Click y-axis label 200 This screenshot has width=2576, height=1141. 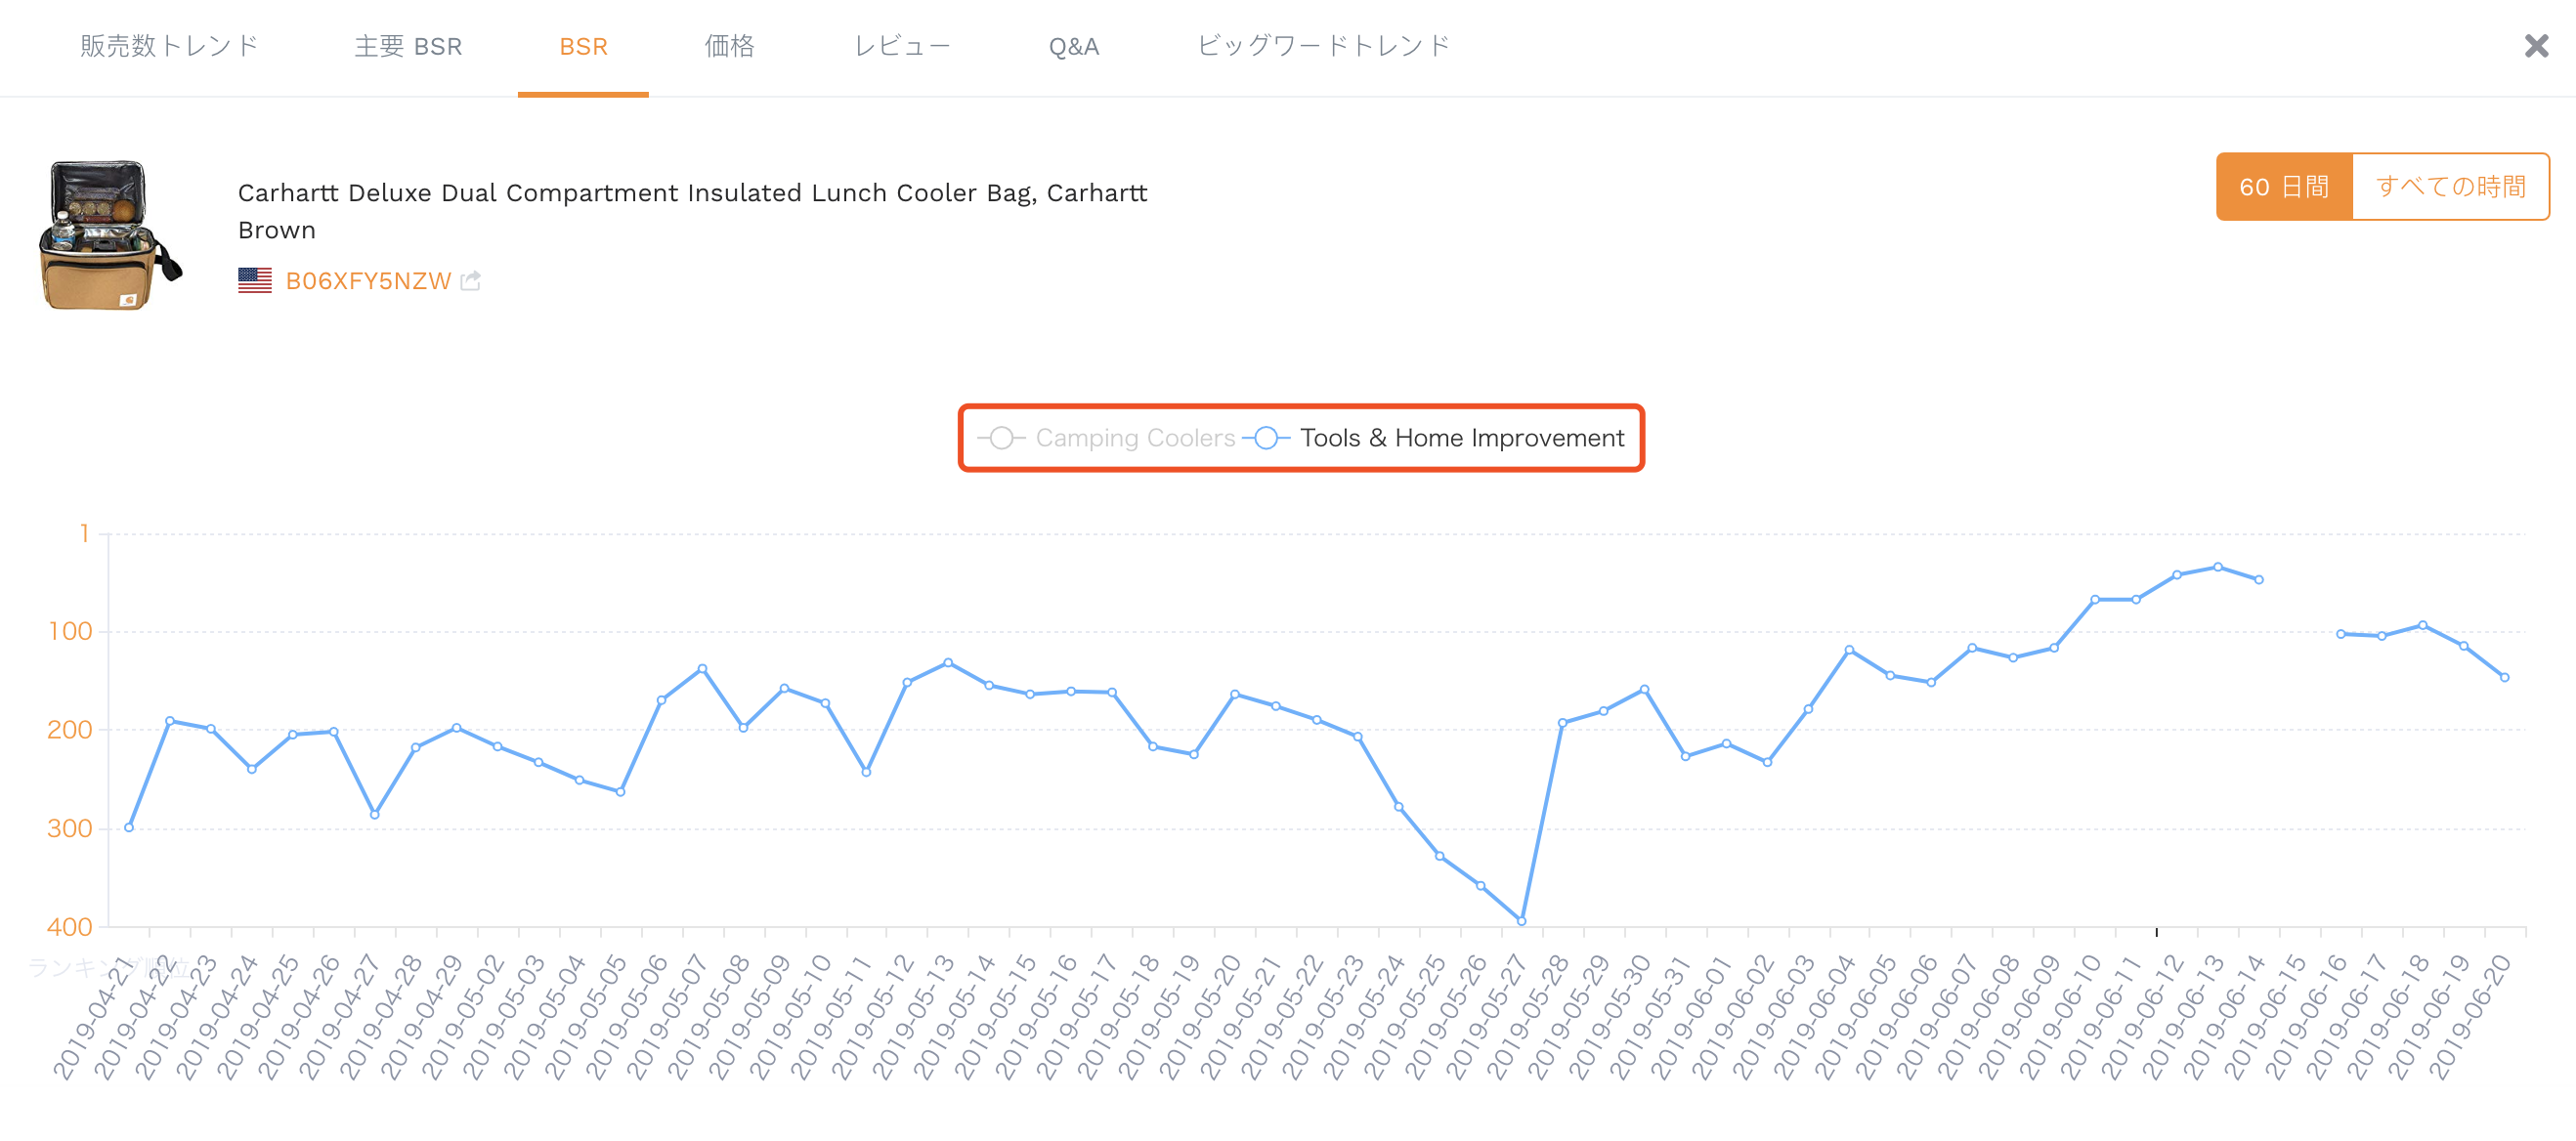[x=70, y=730]
